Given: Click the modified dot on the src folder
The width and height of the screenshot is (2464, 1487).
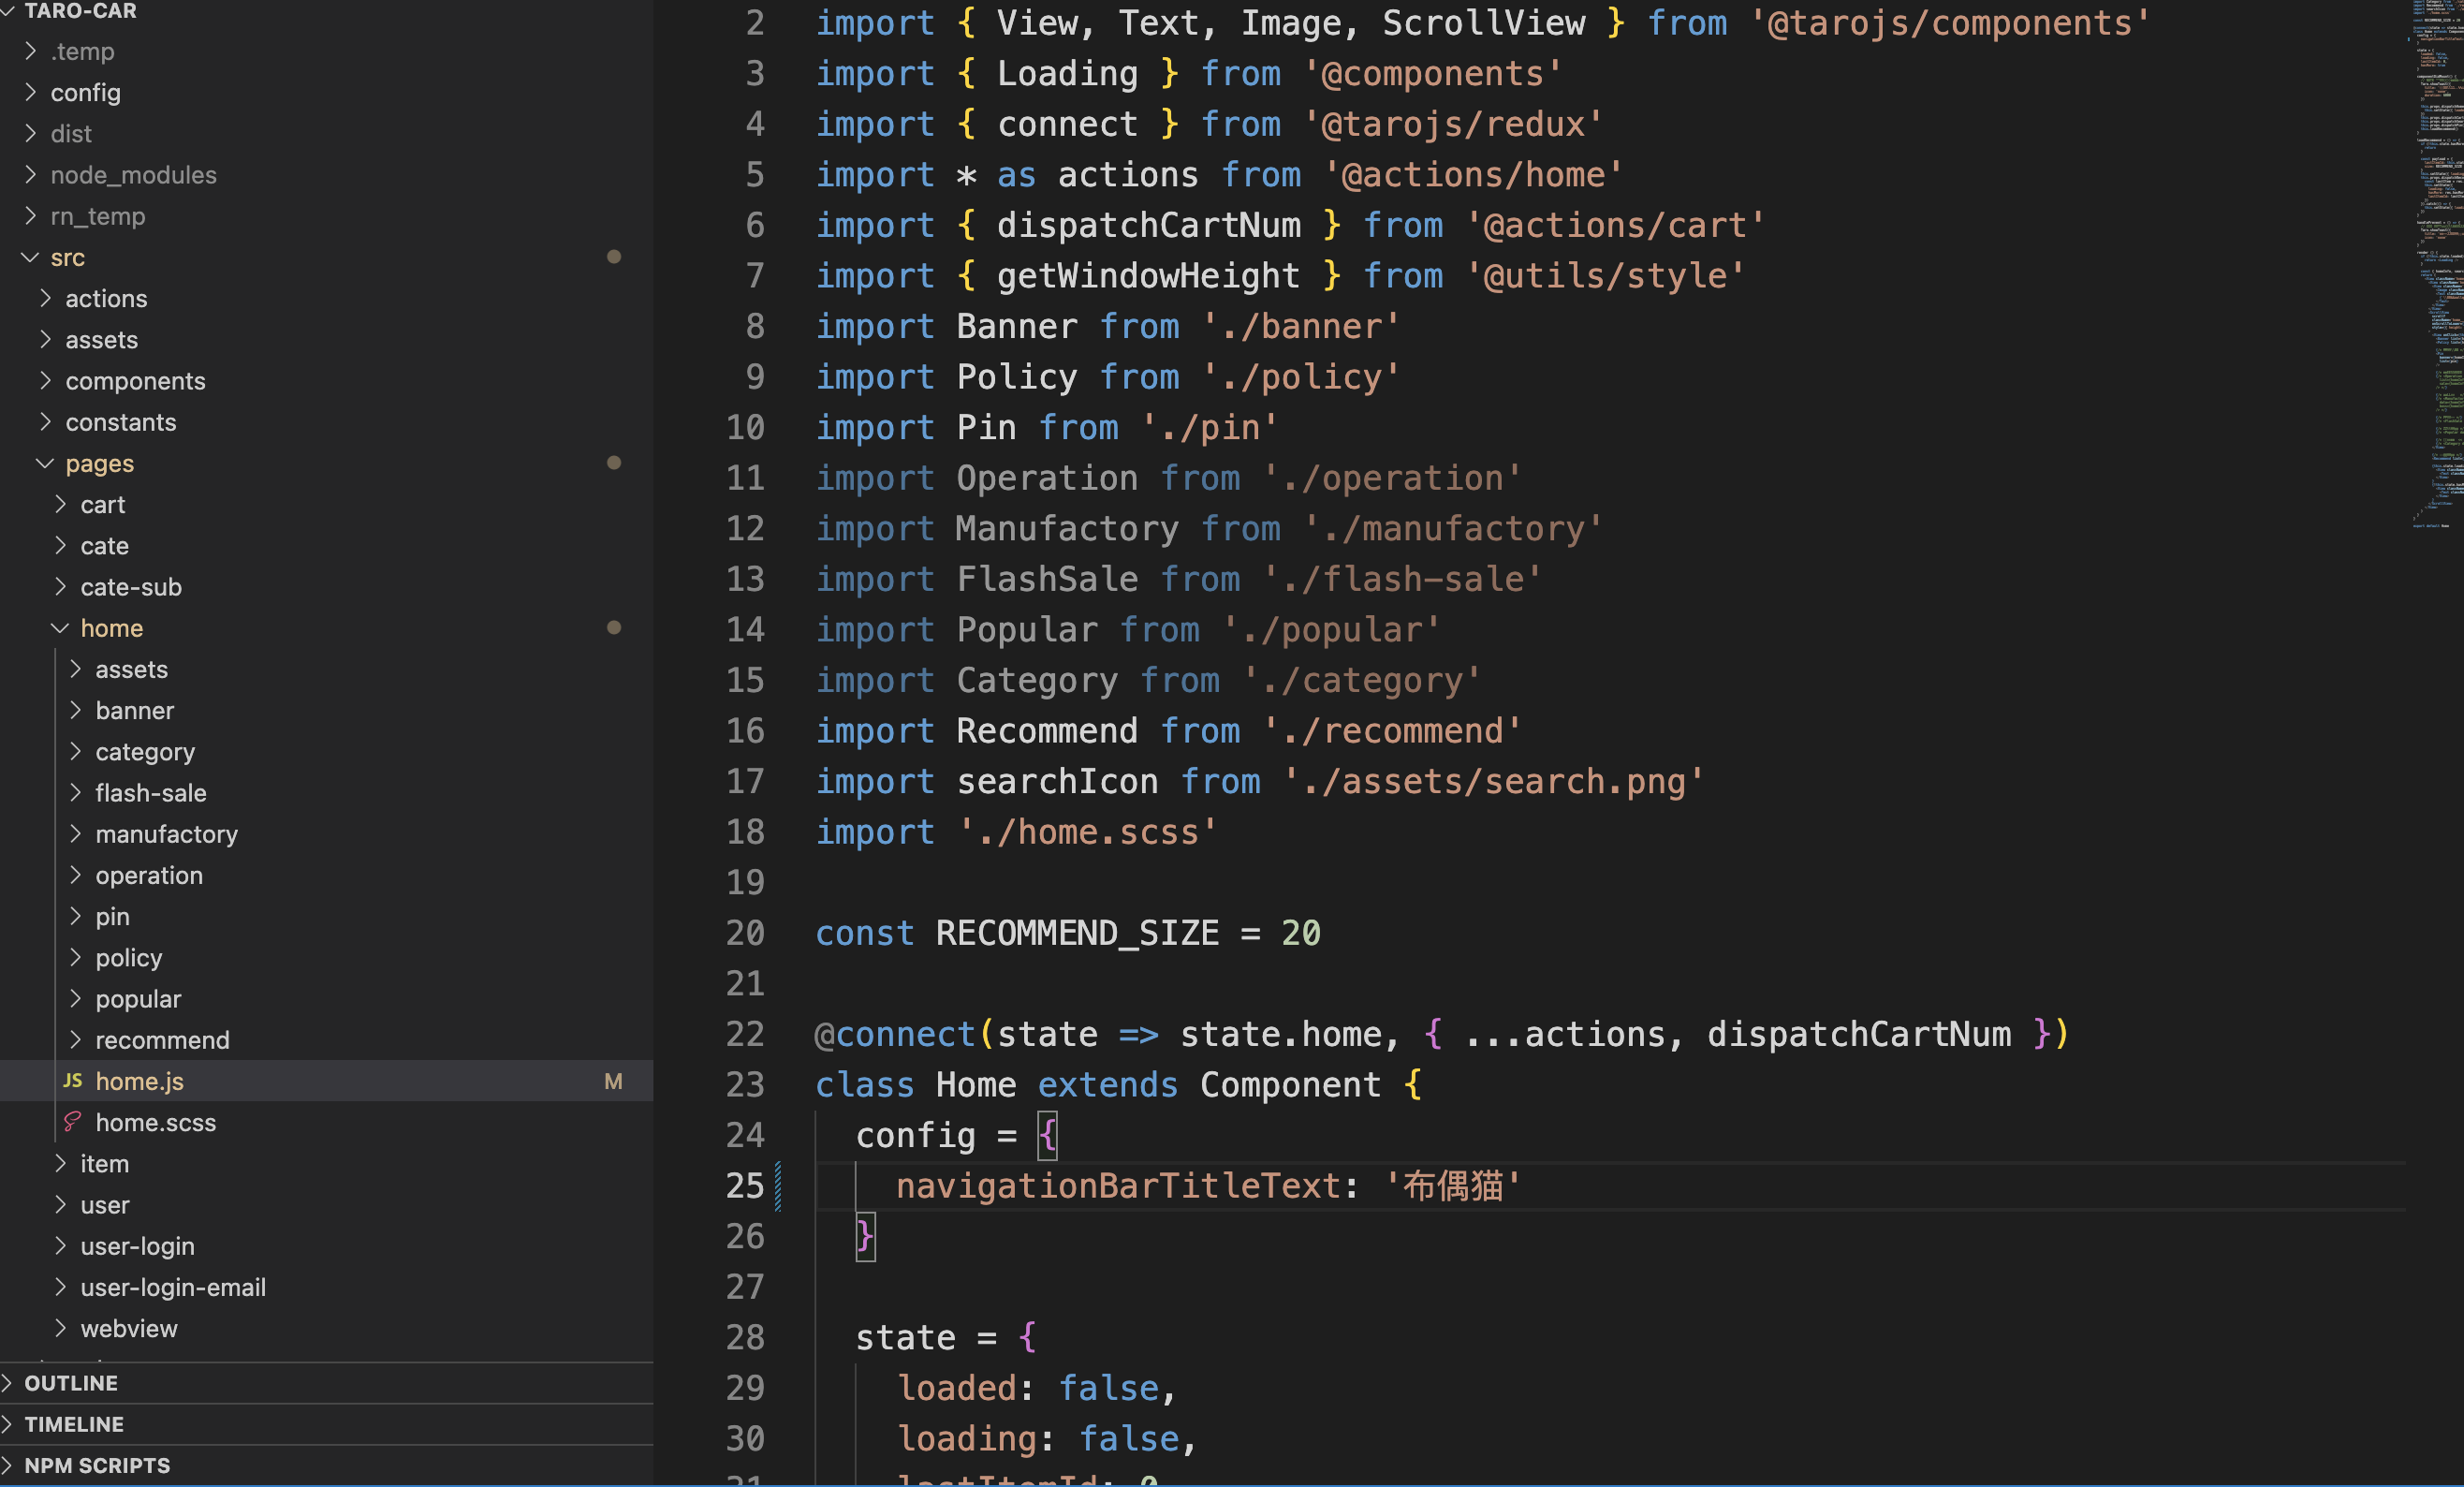Looking at the screenshot, I should tap(614, 257).
